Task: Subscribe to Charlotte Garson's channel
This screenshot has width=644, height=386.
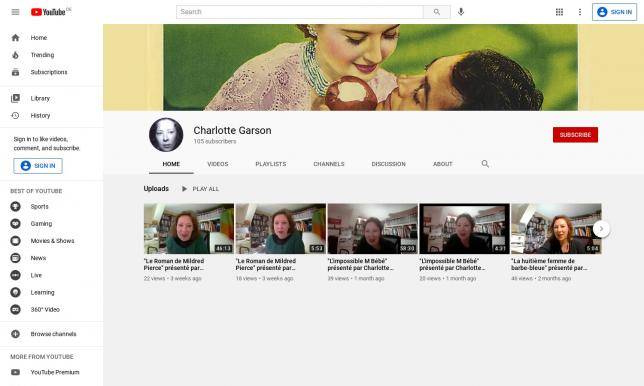Action: [x=575, y=135]
